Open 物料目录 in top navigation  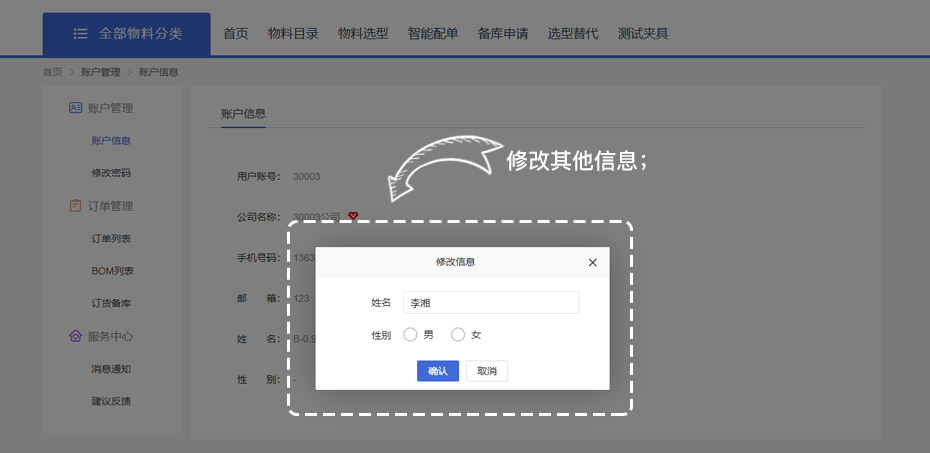pos(293,34)
